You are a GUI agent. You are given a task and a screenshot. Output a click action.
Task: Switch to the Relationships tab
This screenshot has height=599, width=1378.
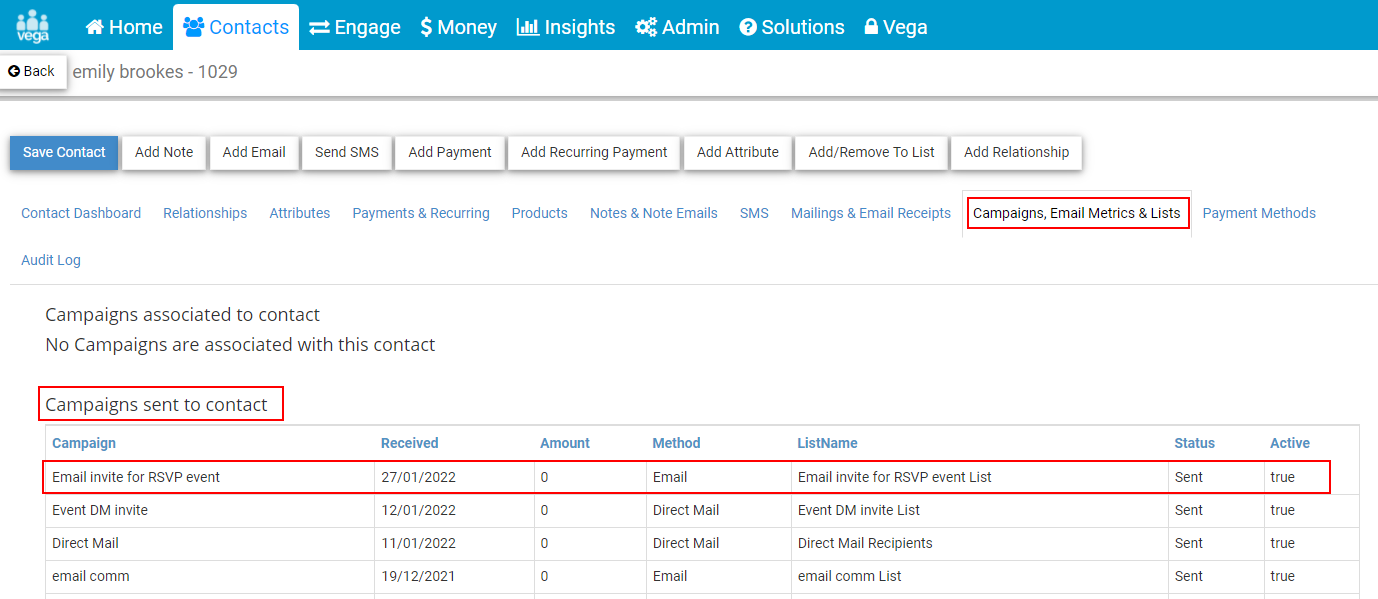[205, 213]
